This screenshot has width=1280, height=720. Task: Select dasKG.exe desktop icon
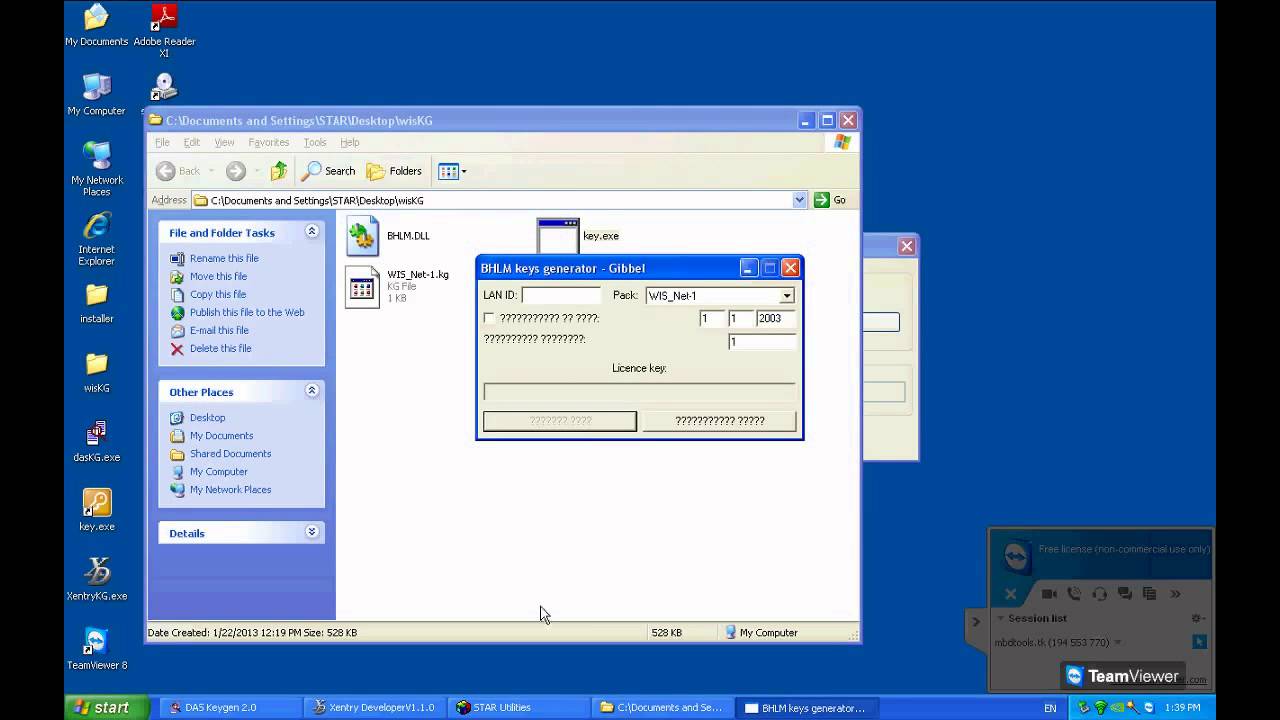point(97,441)
